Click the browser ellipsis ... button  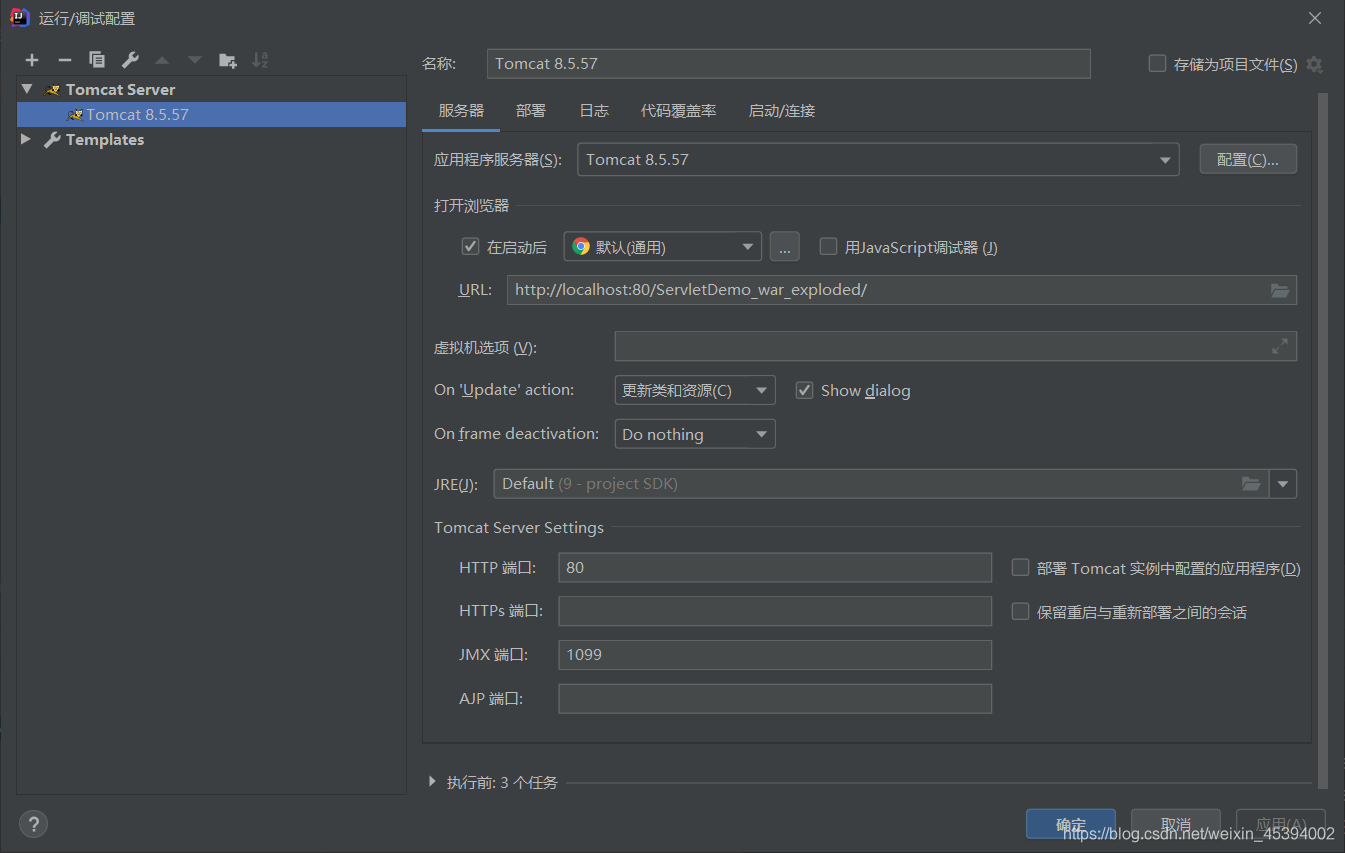pos(785,247)
